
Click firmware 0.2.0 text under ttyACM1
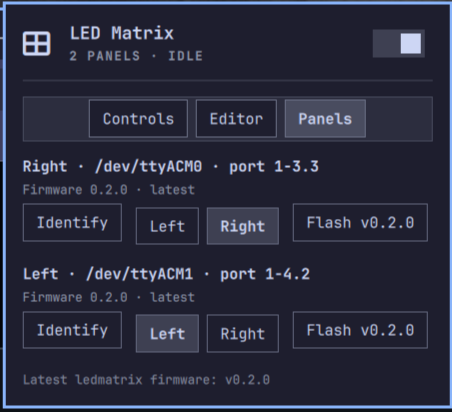pos(109,297)
